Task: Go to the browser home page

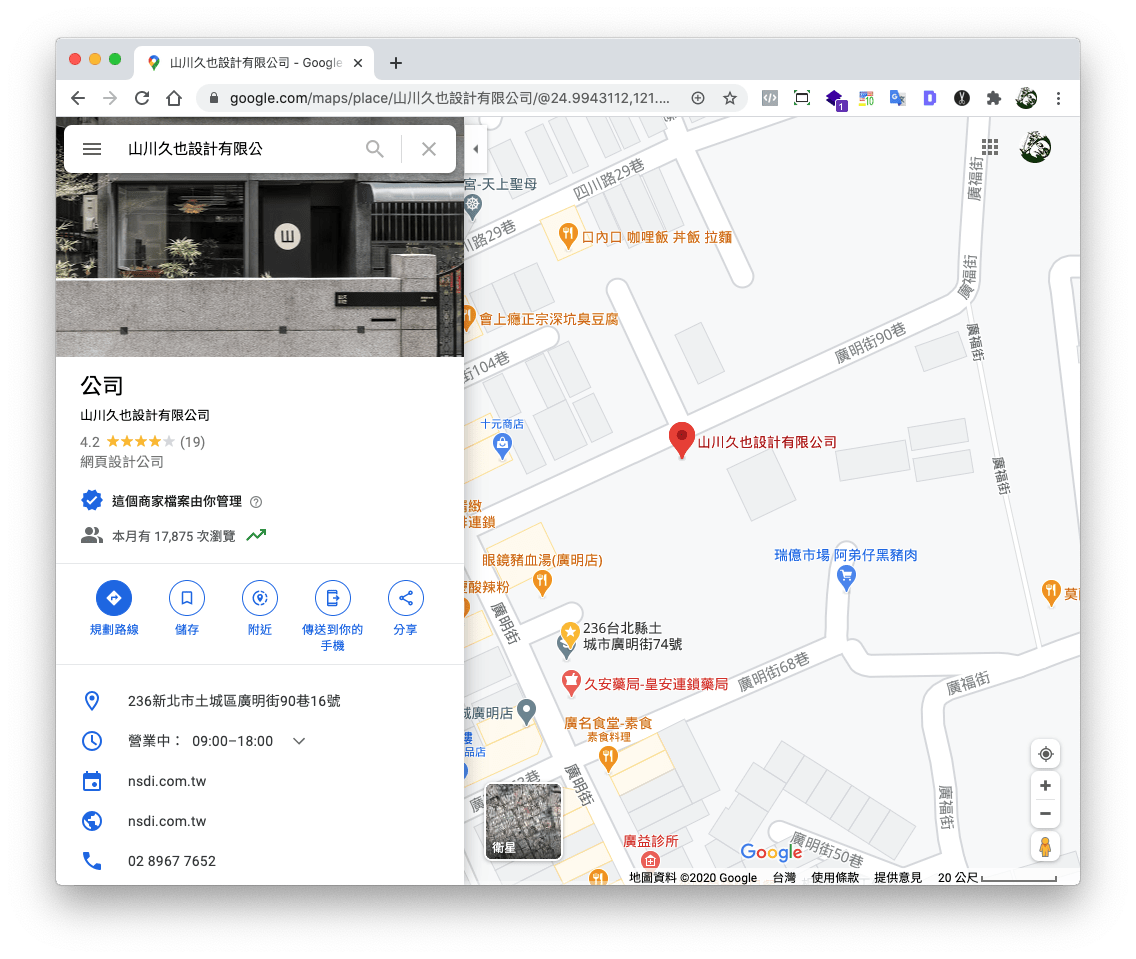Action: pos(174,98)
